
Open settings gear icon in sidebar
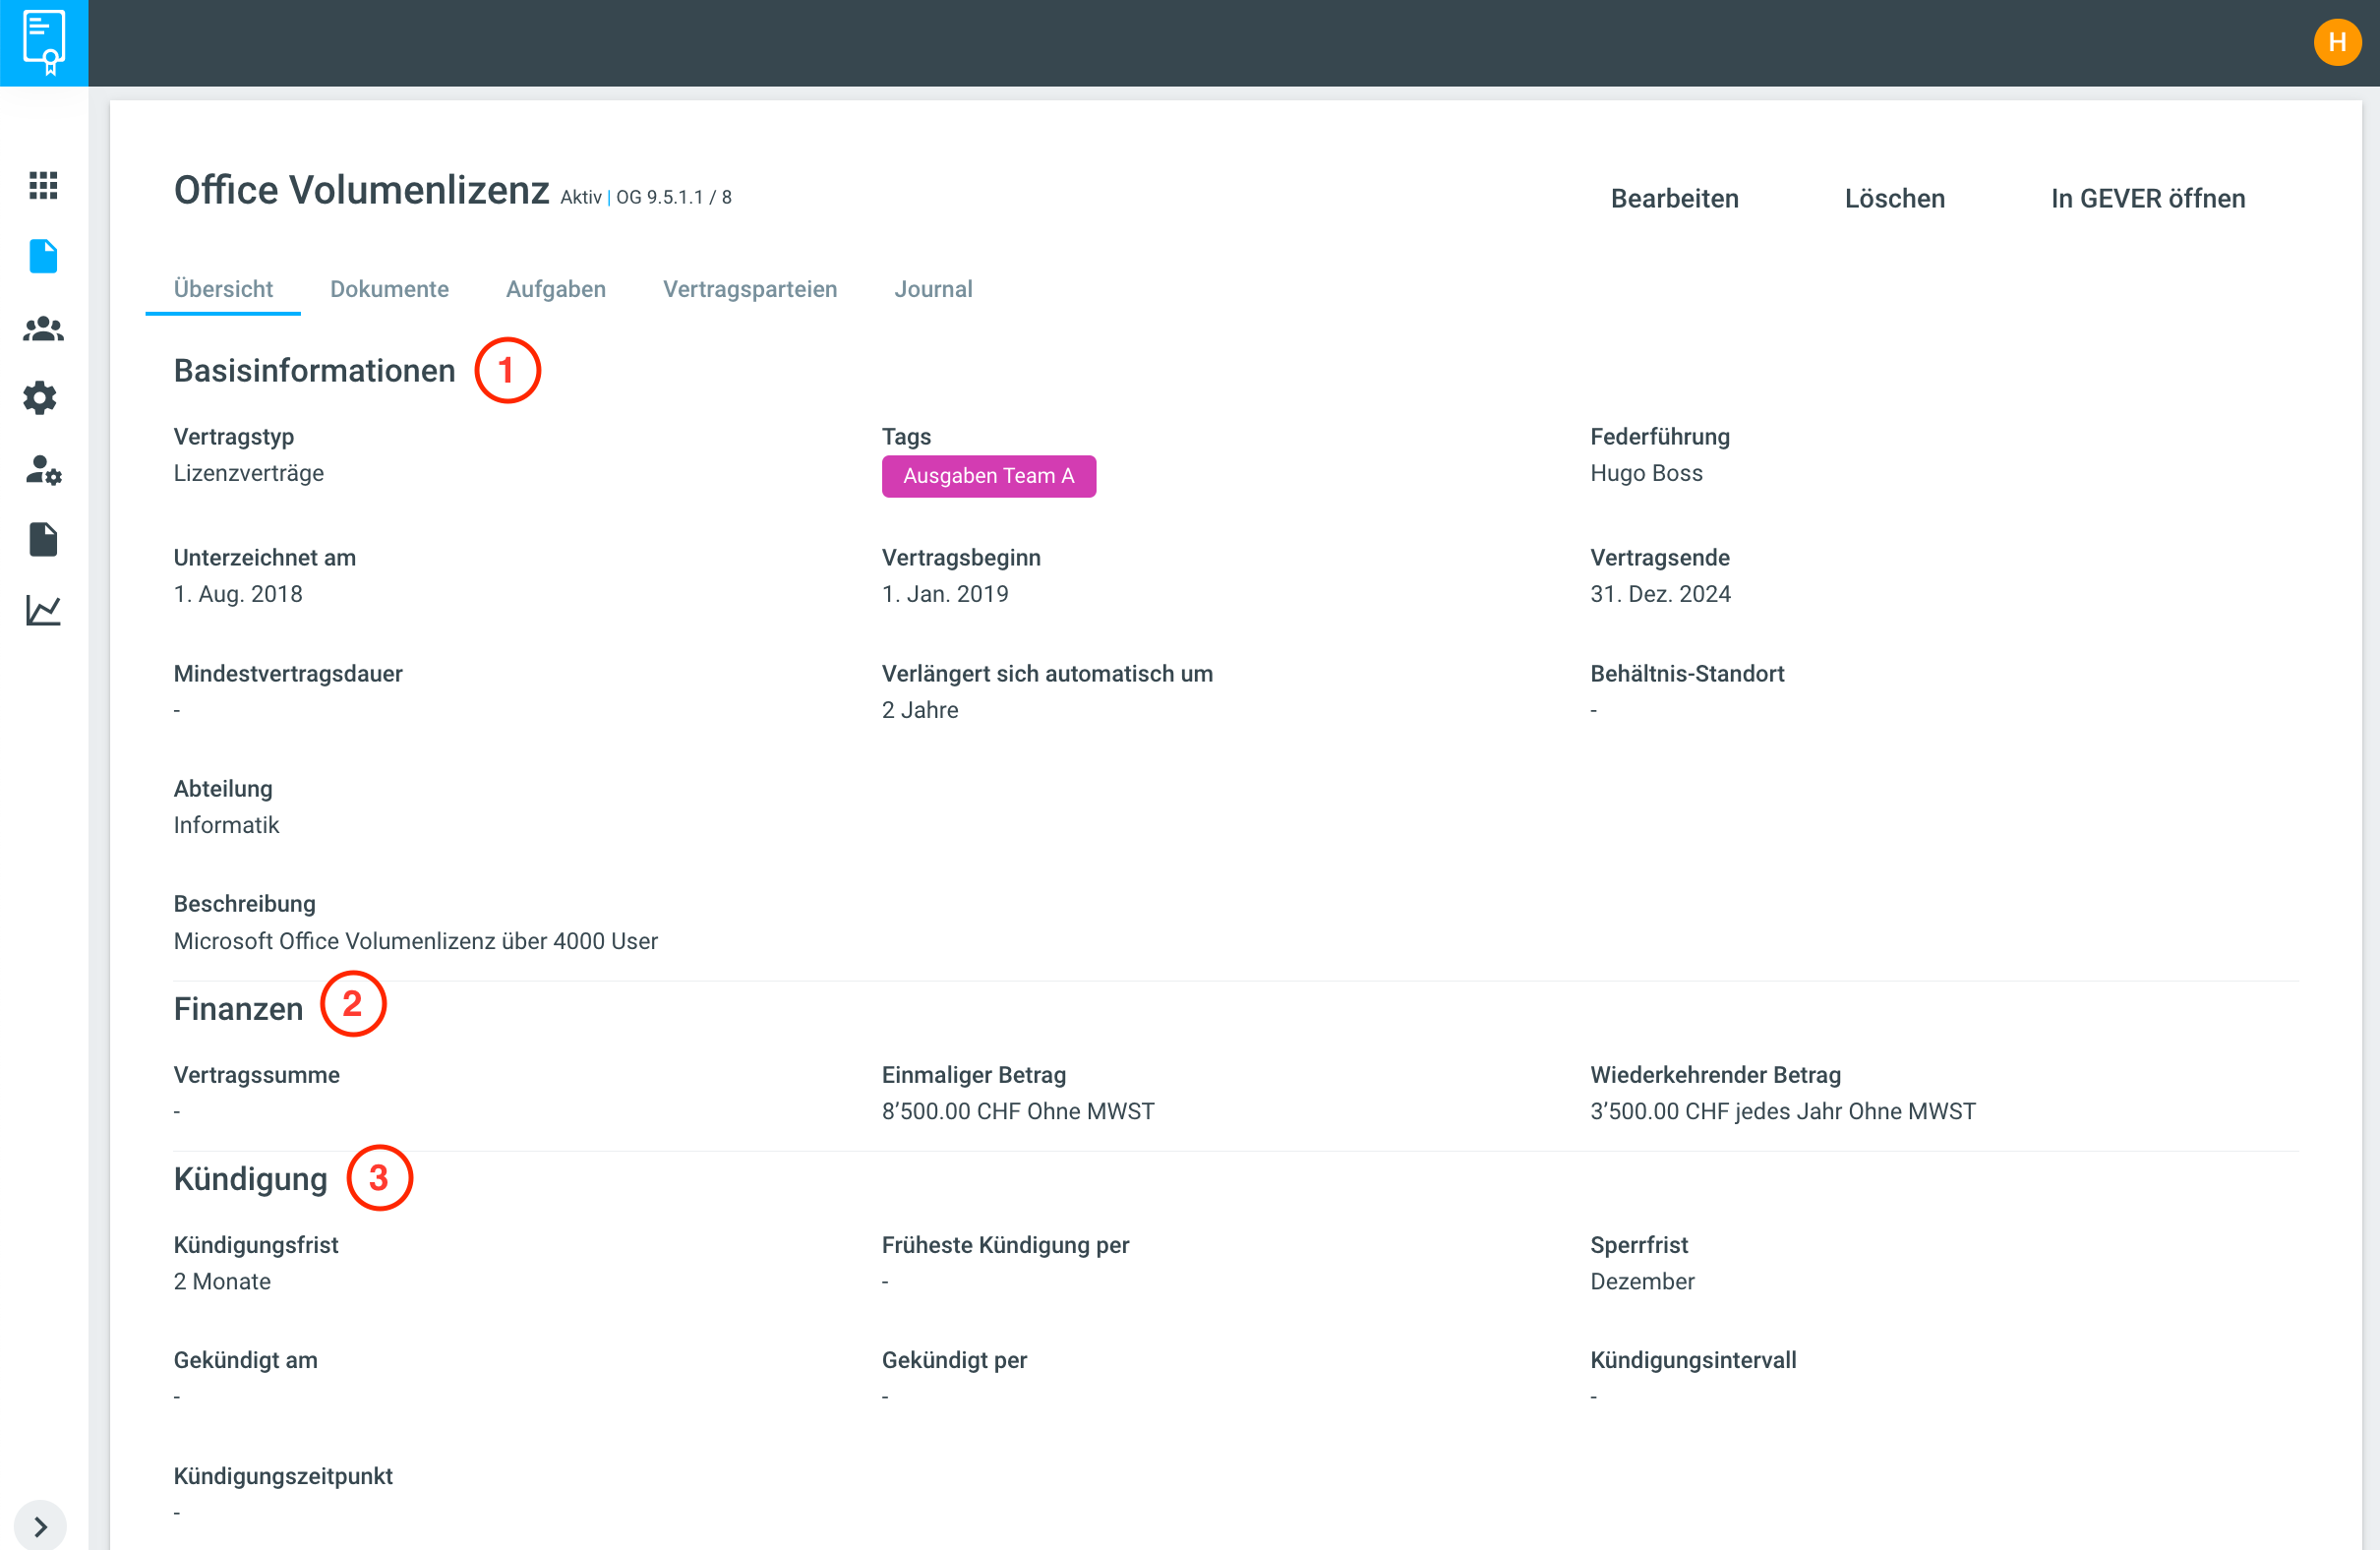40,398
